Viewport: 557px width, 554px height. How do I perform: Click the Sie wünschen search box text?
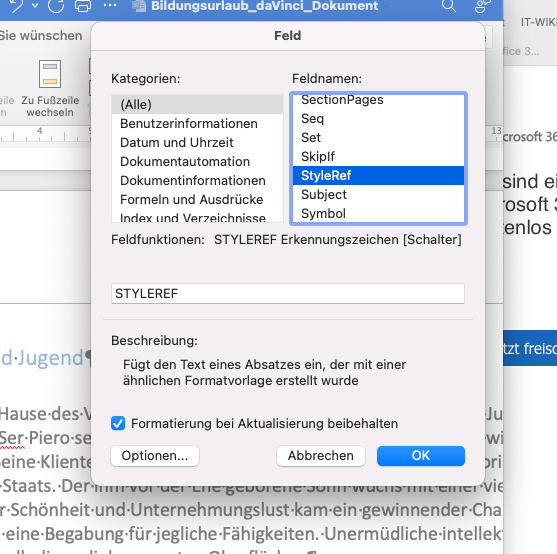[41, 36]
